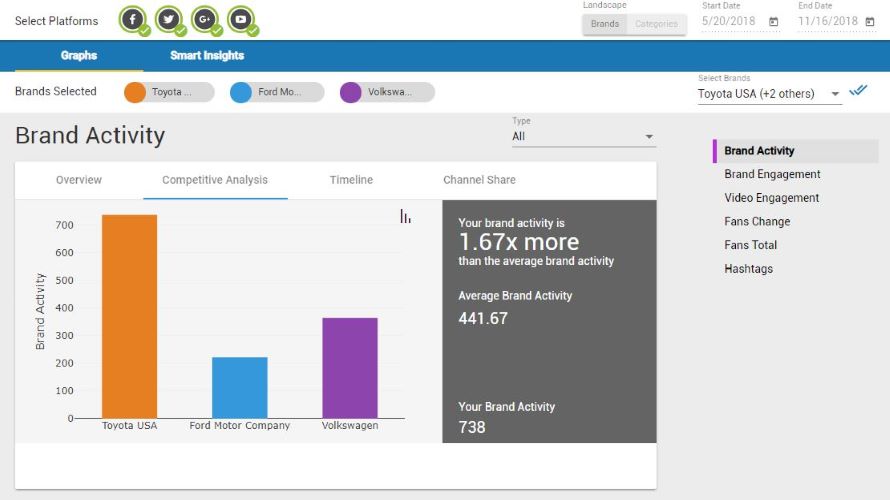
Task: Click the purple Volkswagen bar
Action: [350, 368]
